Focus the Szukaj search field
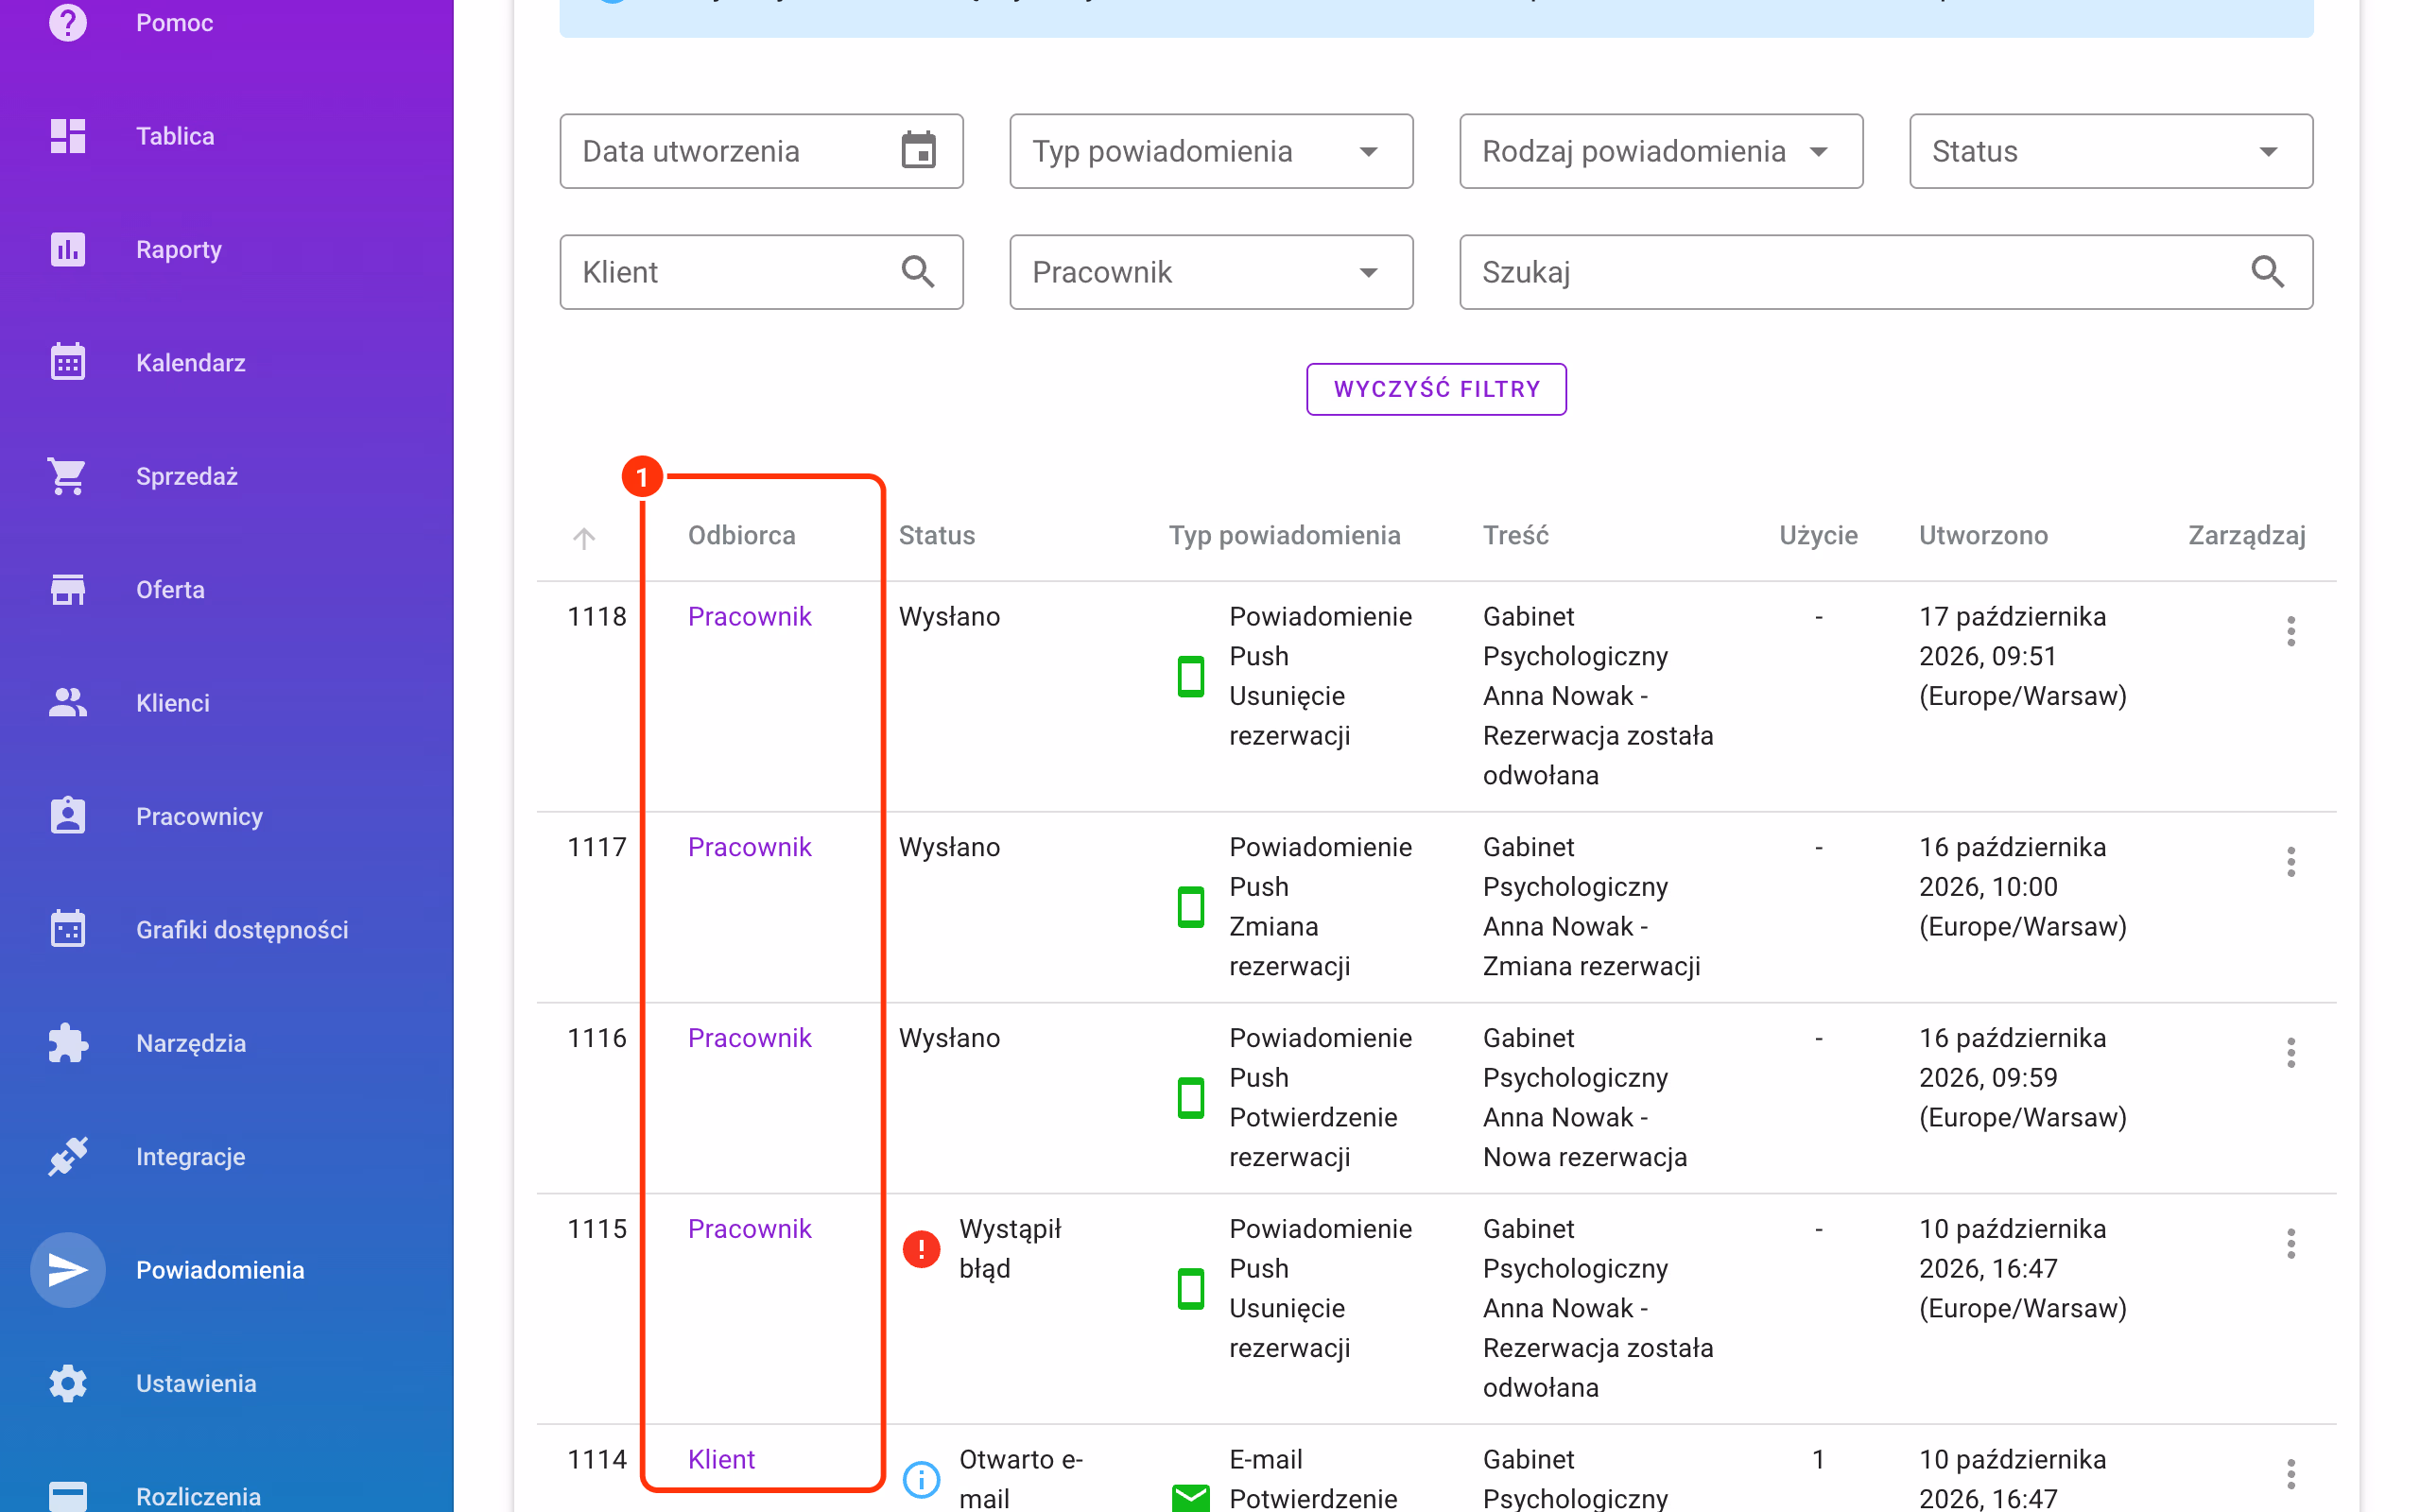 point(1886,272)
